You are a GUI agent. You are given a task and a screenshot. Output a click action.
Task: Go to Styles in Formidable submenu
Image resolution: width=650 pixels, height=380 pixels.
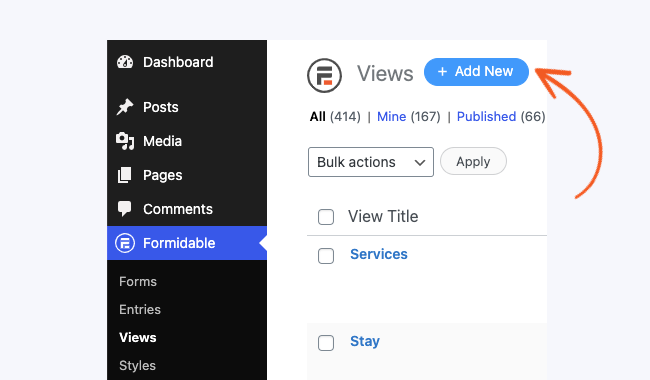click(x=137, y=365)
